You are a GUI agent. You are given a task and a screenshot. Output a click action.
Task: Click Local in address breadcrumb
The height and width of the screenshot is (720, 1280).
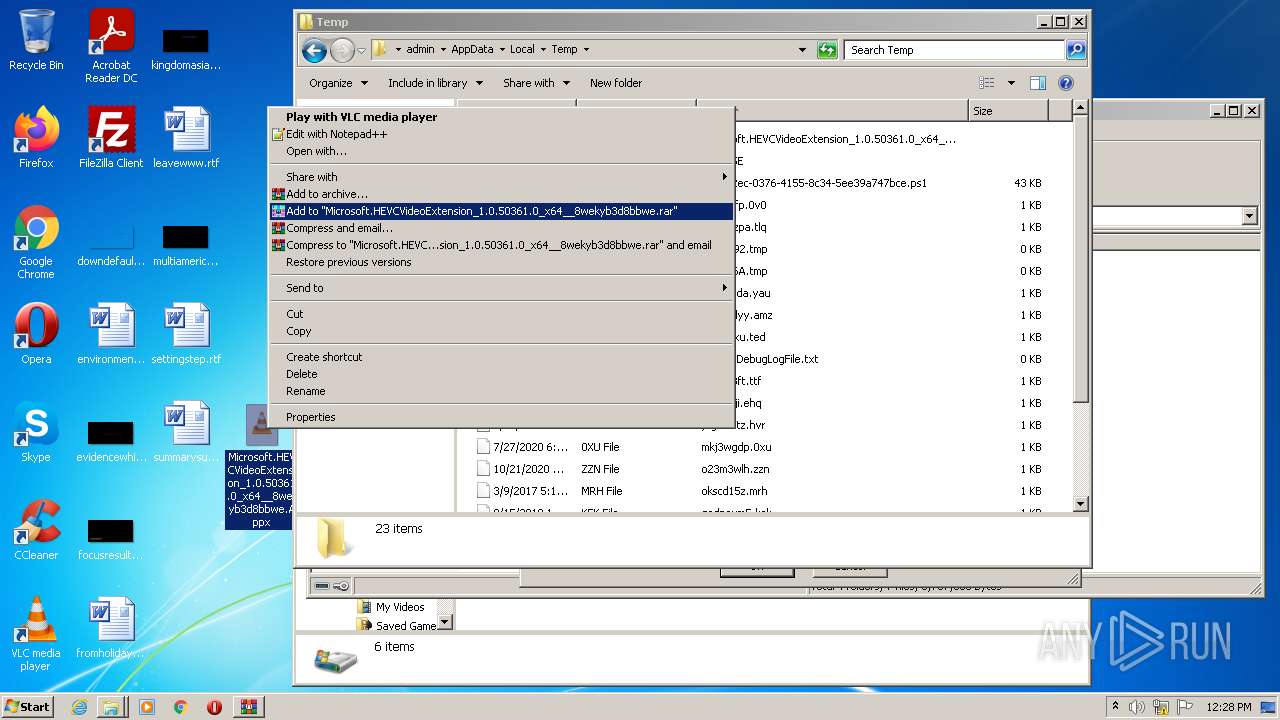522,50
